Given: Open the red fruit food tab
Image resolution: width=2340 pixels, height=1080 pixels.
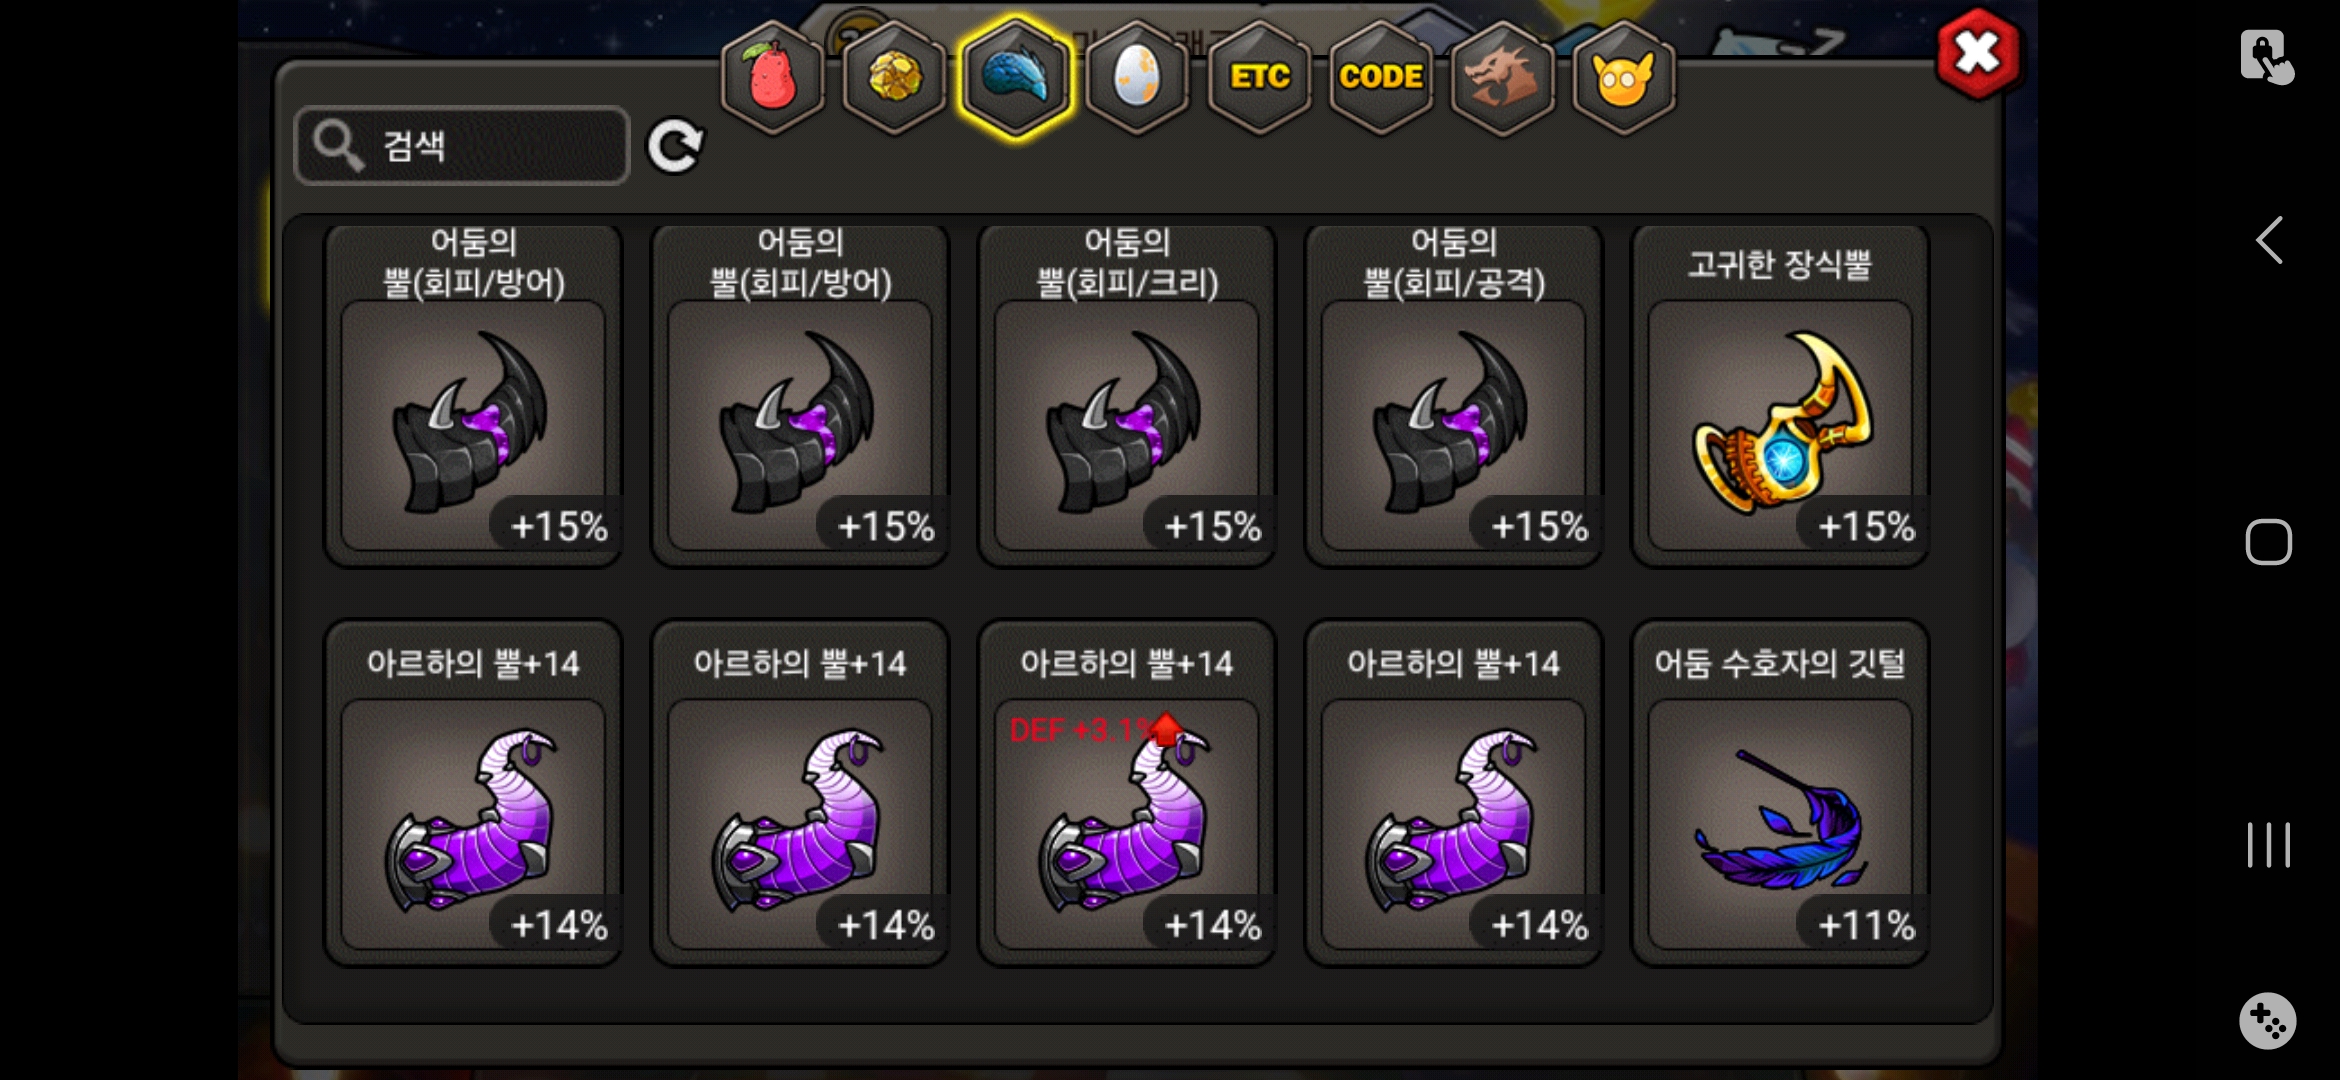Looking at the screenshot, I should click(x=772, y=77).
